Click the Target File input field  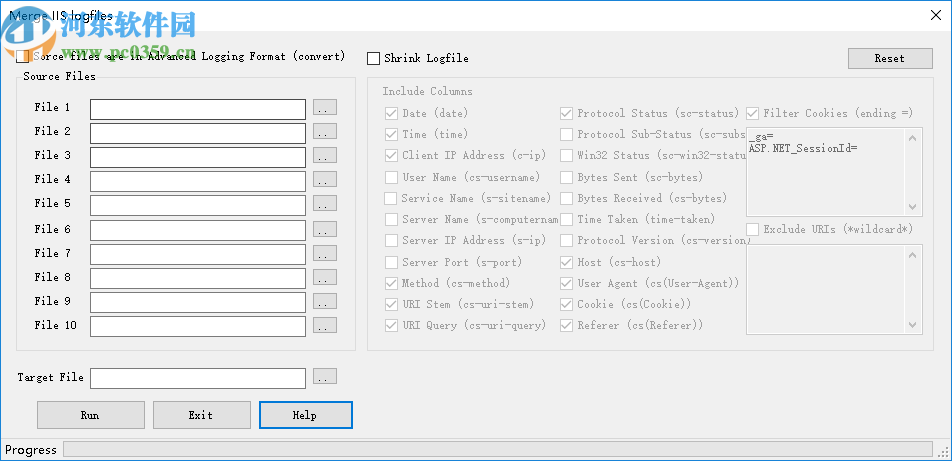tap(198, 378)
